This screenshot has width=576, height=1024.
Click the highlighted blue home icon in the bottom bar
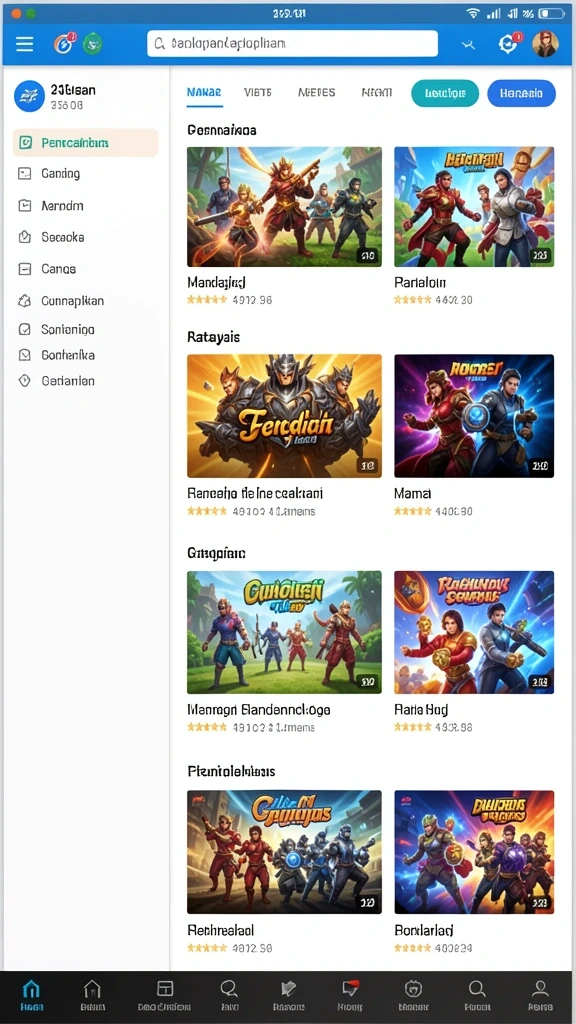pos(31,989)
